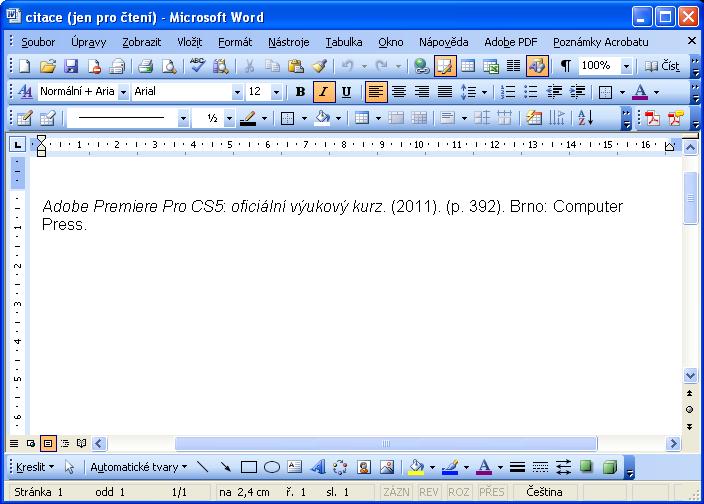Run spelling and grammar check
The width and height of the screenshot is (704, 504).
point(197,66)
